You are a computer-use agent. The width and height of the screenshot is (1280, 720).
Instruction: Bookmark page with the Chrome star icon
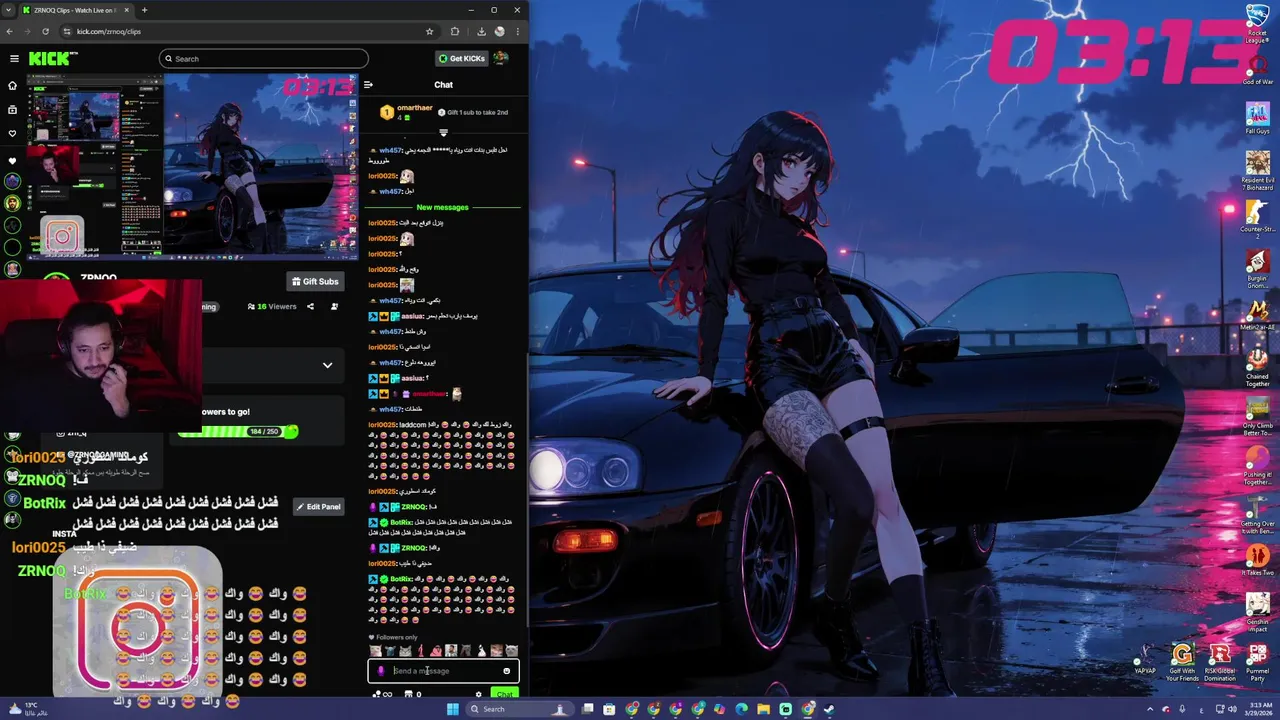tap(430, 31)
